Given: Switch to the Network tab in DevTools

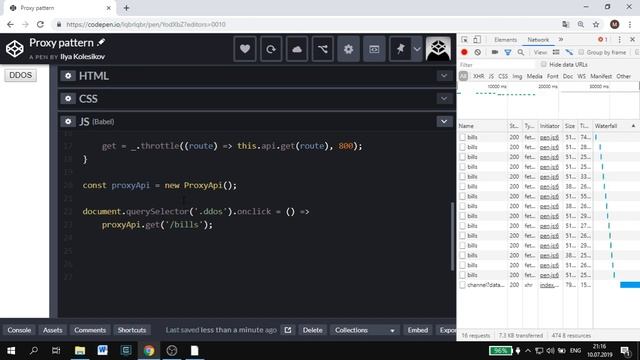Looking at the screenshot, I should point(538,40).
